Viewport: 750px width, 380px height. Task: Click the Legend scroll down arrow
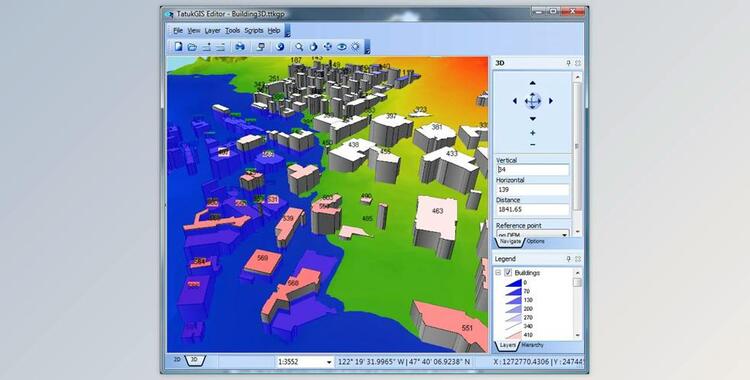pyautogui.click(x=577, y=335)
